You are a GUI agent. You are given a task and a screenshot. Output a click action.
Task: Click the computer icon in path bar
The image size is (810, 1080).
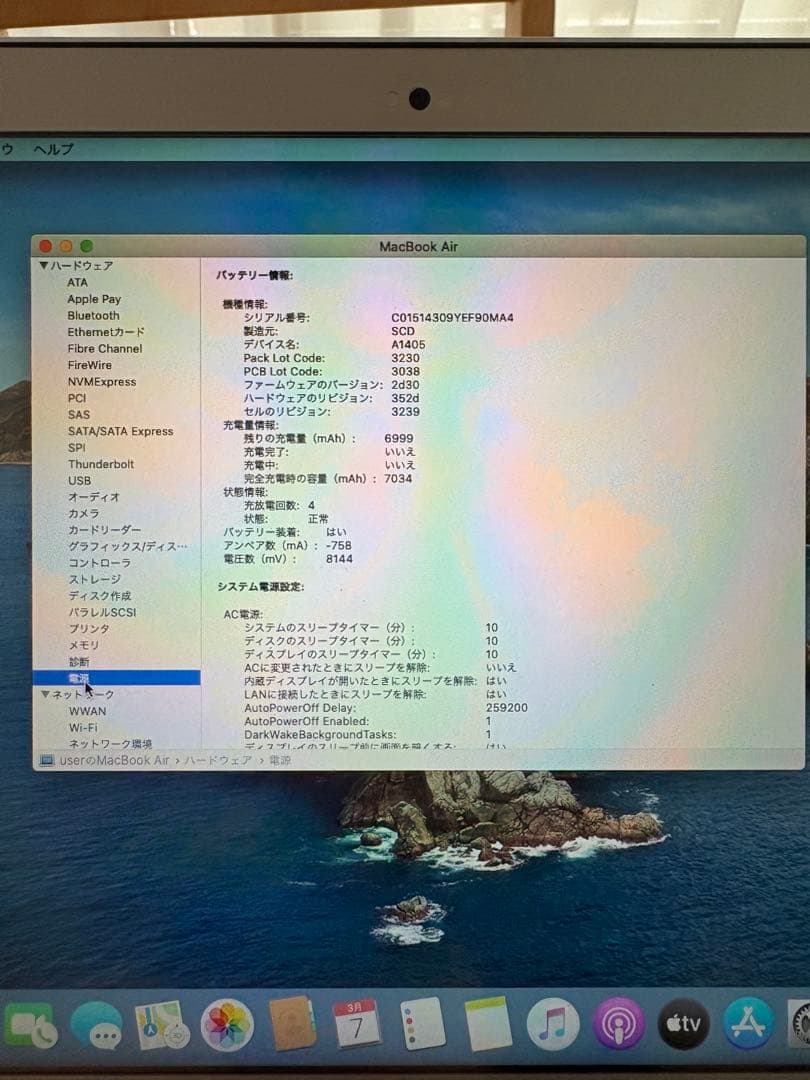[x=47, y=760]
